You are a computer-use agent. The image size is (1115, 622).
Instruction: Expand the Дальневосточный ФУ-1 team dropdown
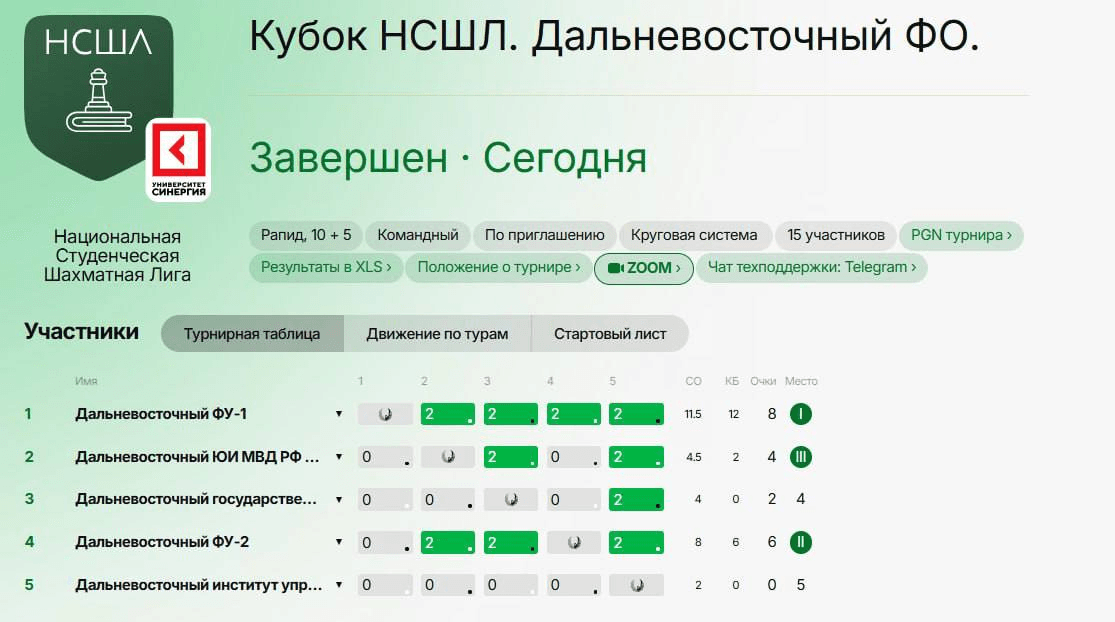[x=339, y=414]
